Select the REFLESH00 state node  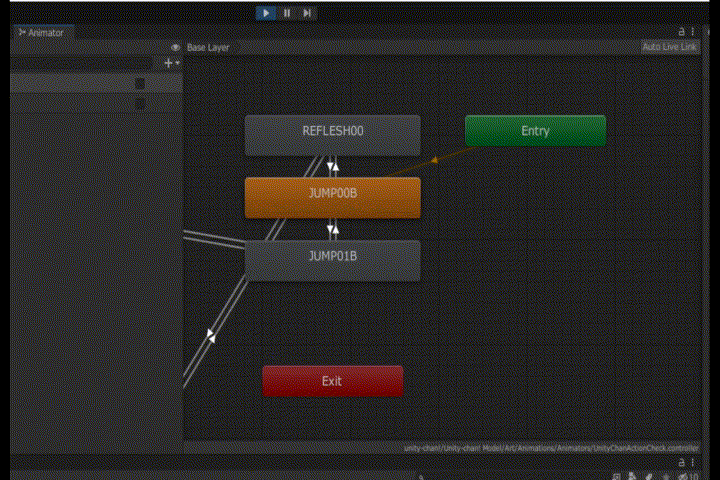332,135
